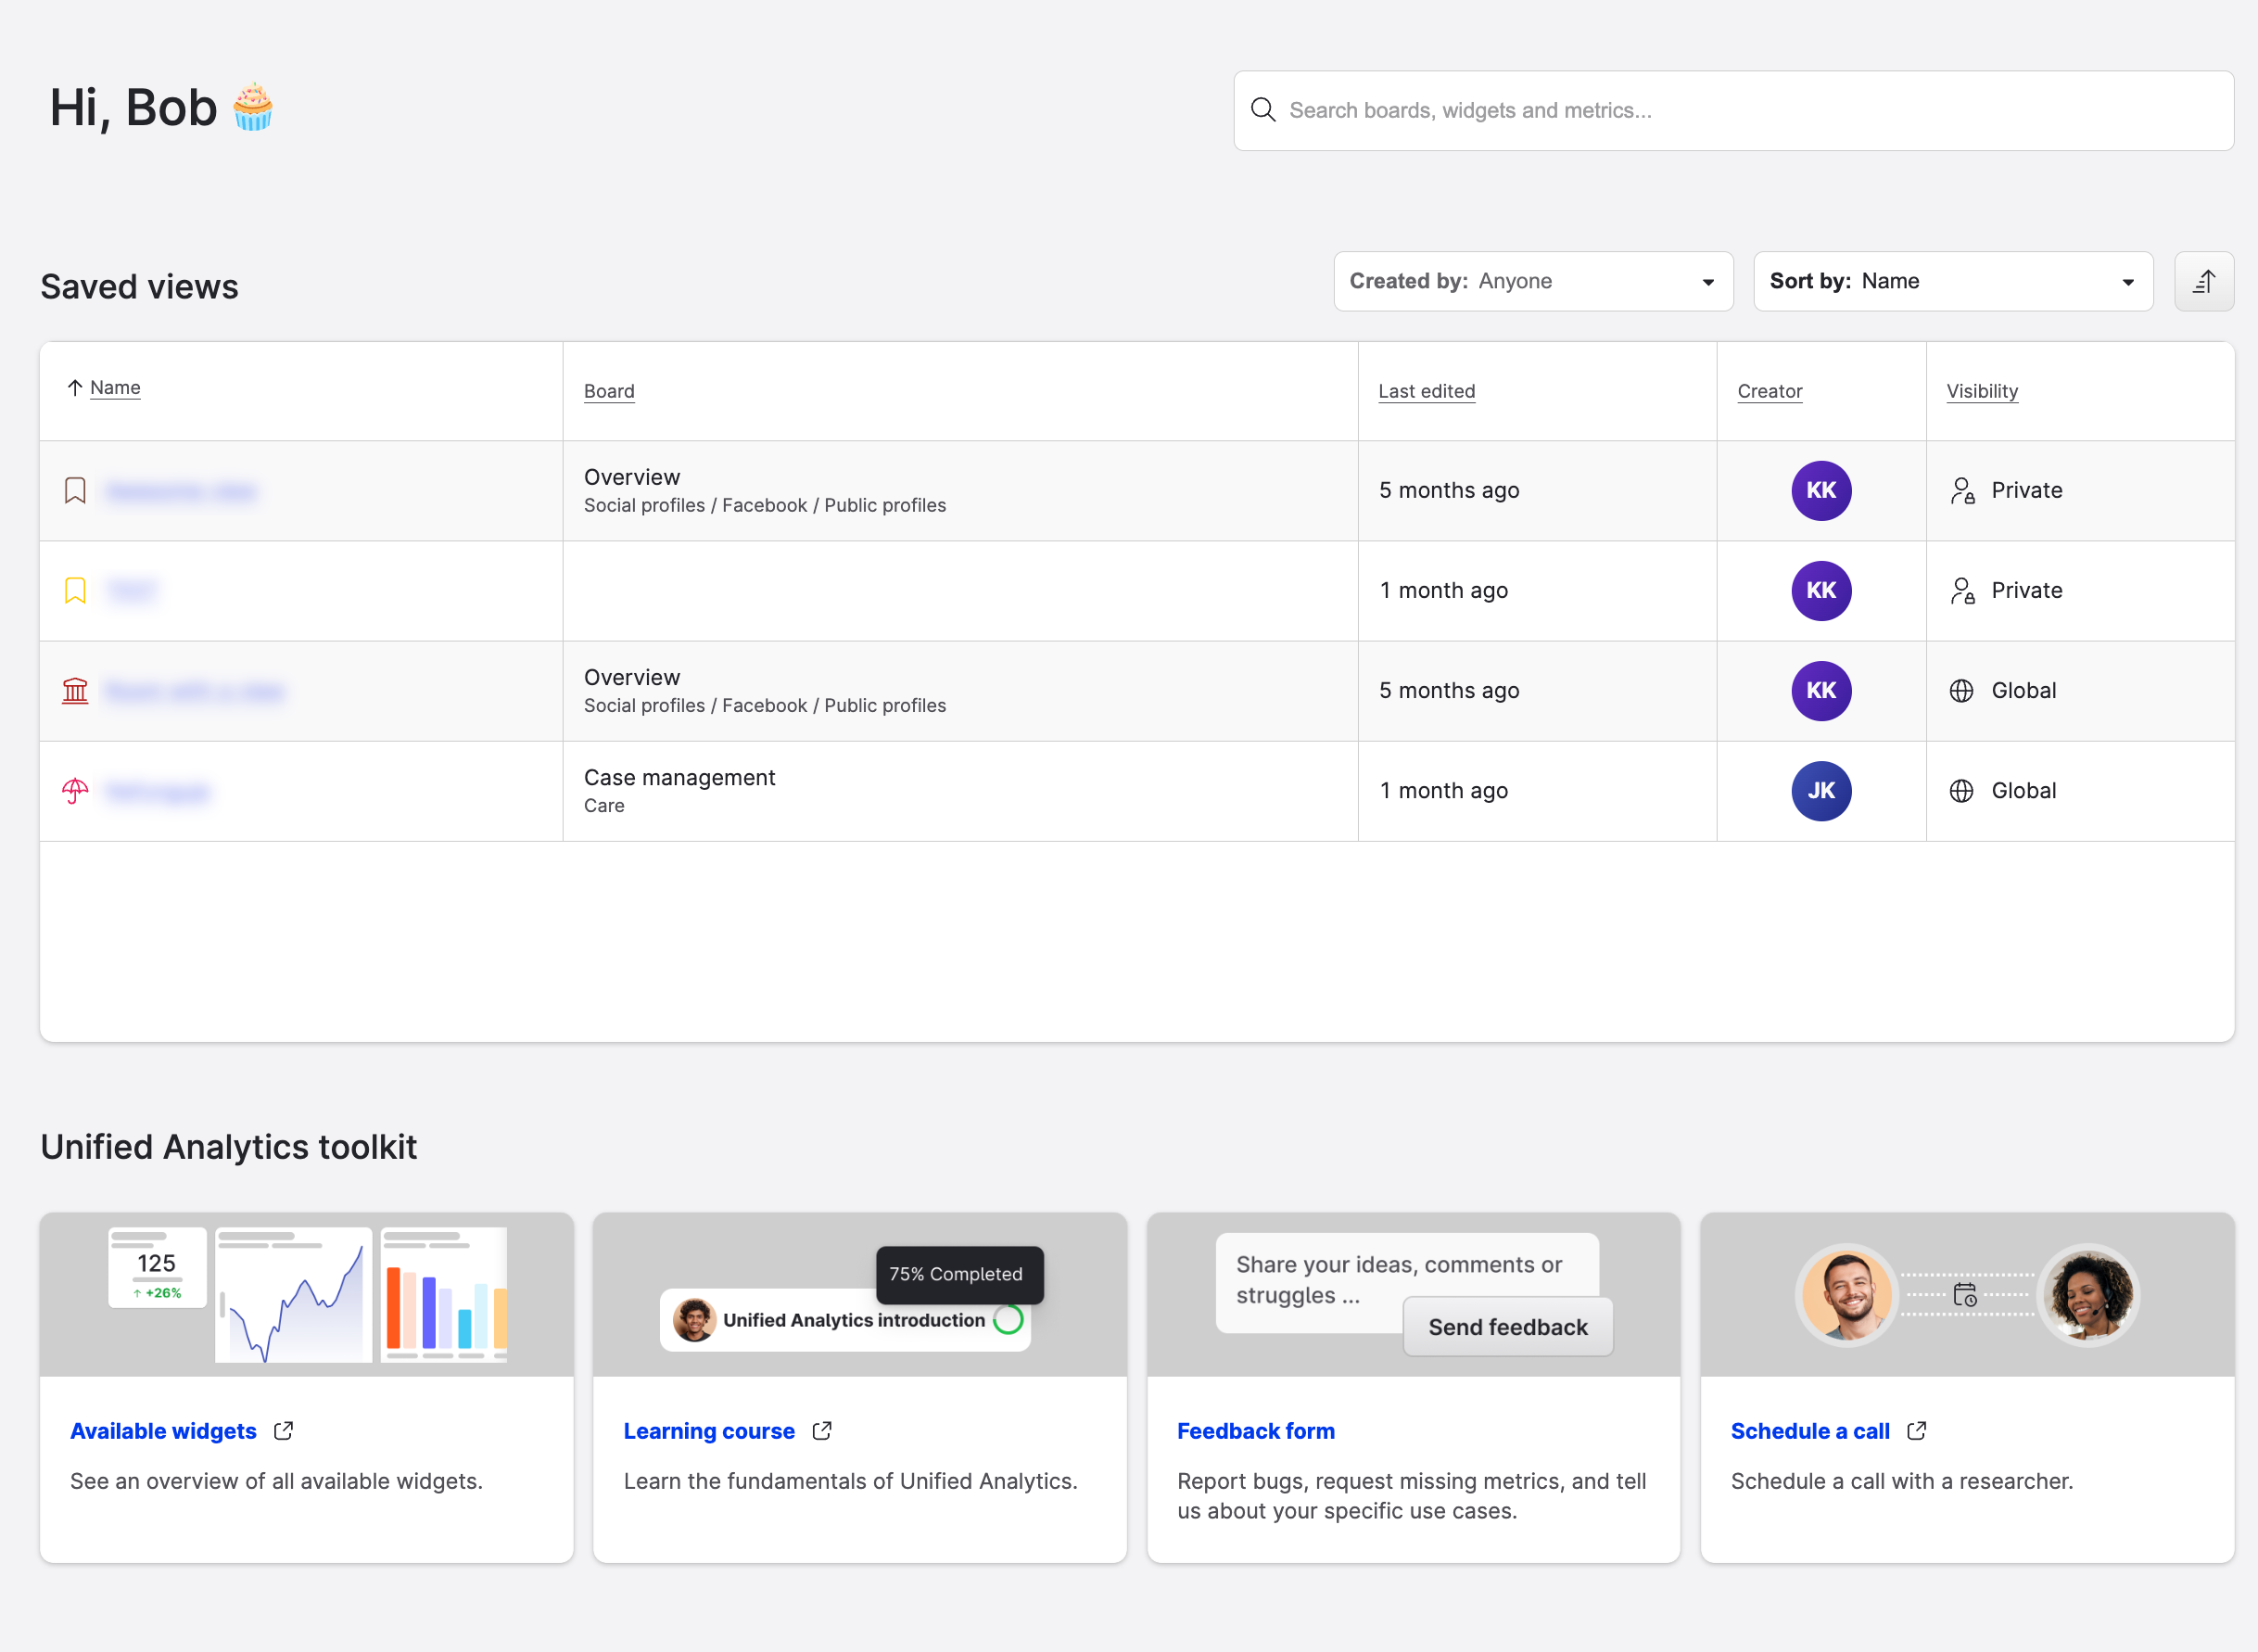
Task: Open JK's creator avatar on the Case management row
Action: [1821, 790]
